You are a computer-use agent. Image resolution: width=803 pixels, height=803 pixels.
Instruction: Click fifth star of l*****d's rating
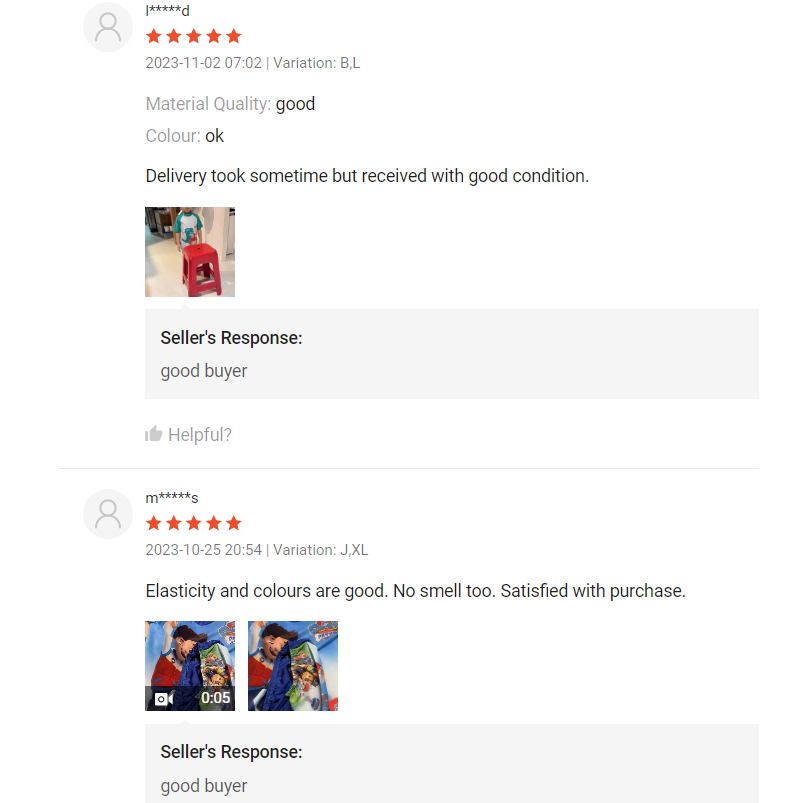point(234,36)
